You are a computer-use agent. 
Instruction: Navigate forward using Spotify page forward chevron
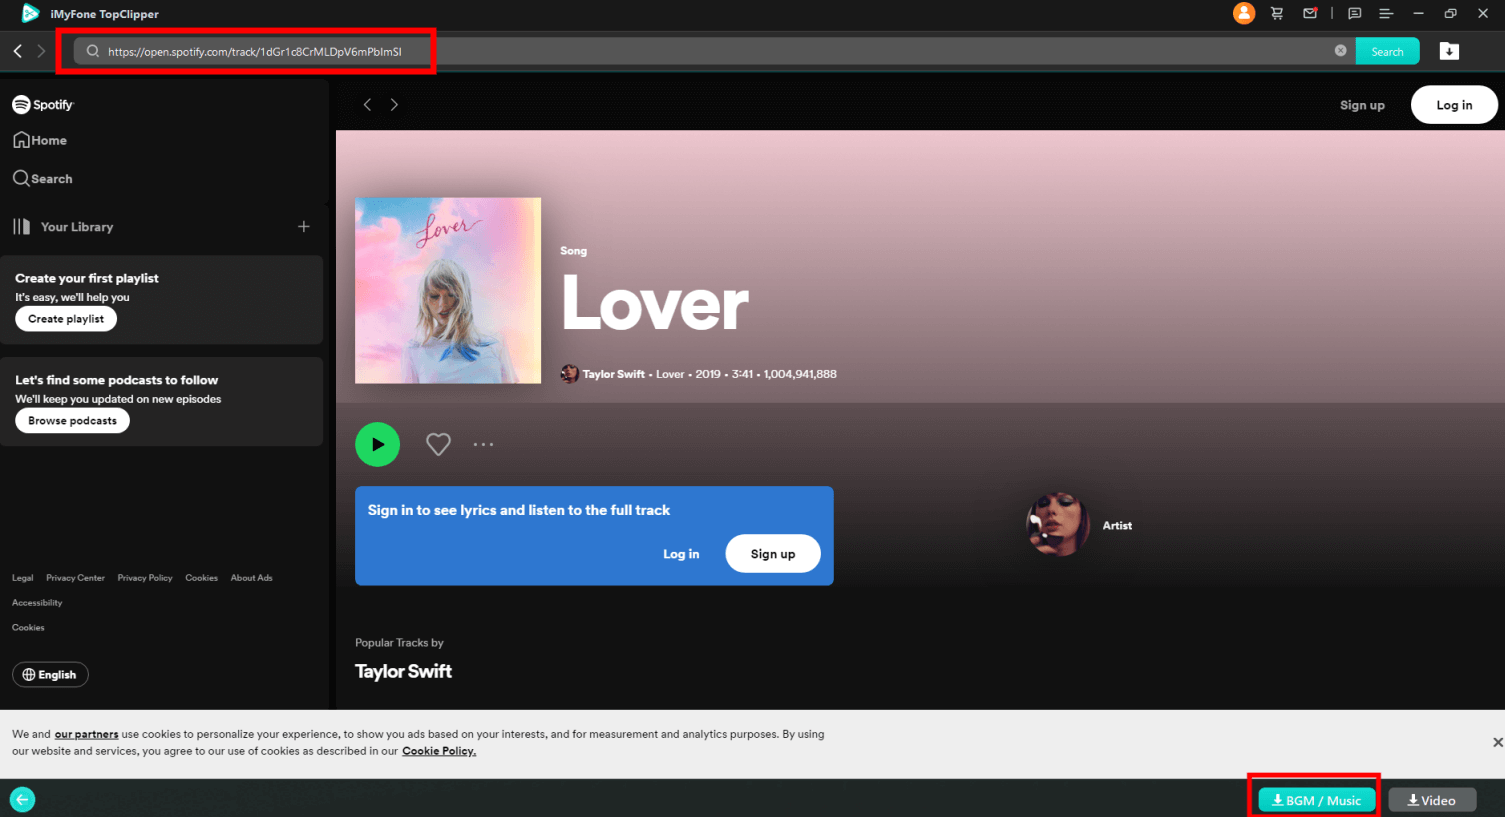[x=394, y=105]
